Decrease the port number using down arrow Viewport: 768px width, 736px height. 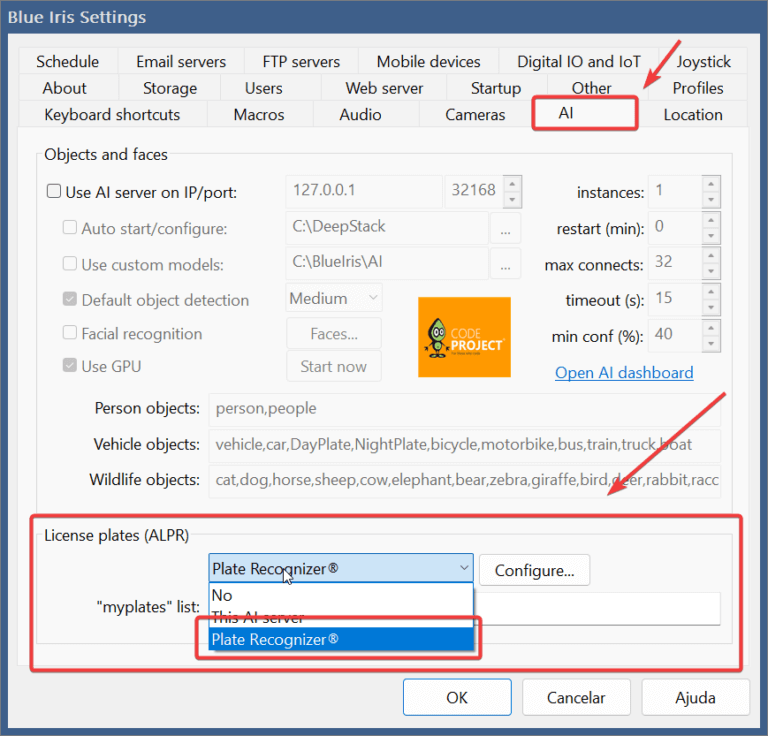(x=512, y=200)
